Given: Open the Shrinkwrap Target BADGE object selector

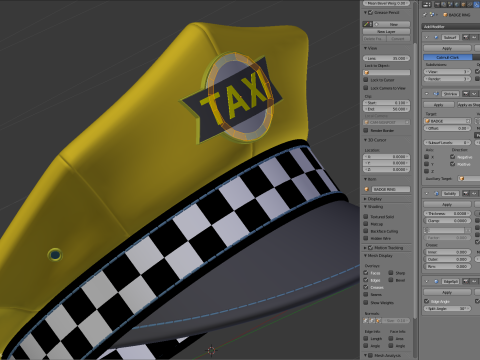Looking at the screenshot, I should tap(447, 121).
